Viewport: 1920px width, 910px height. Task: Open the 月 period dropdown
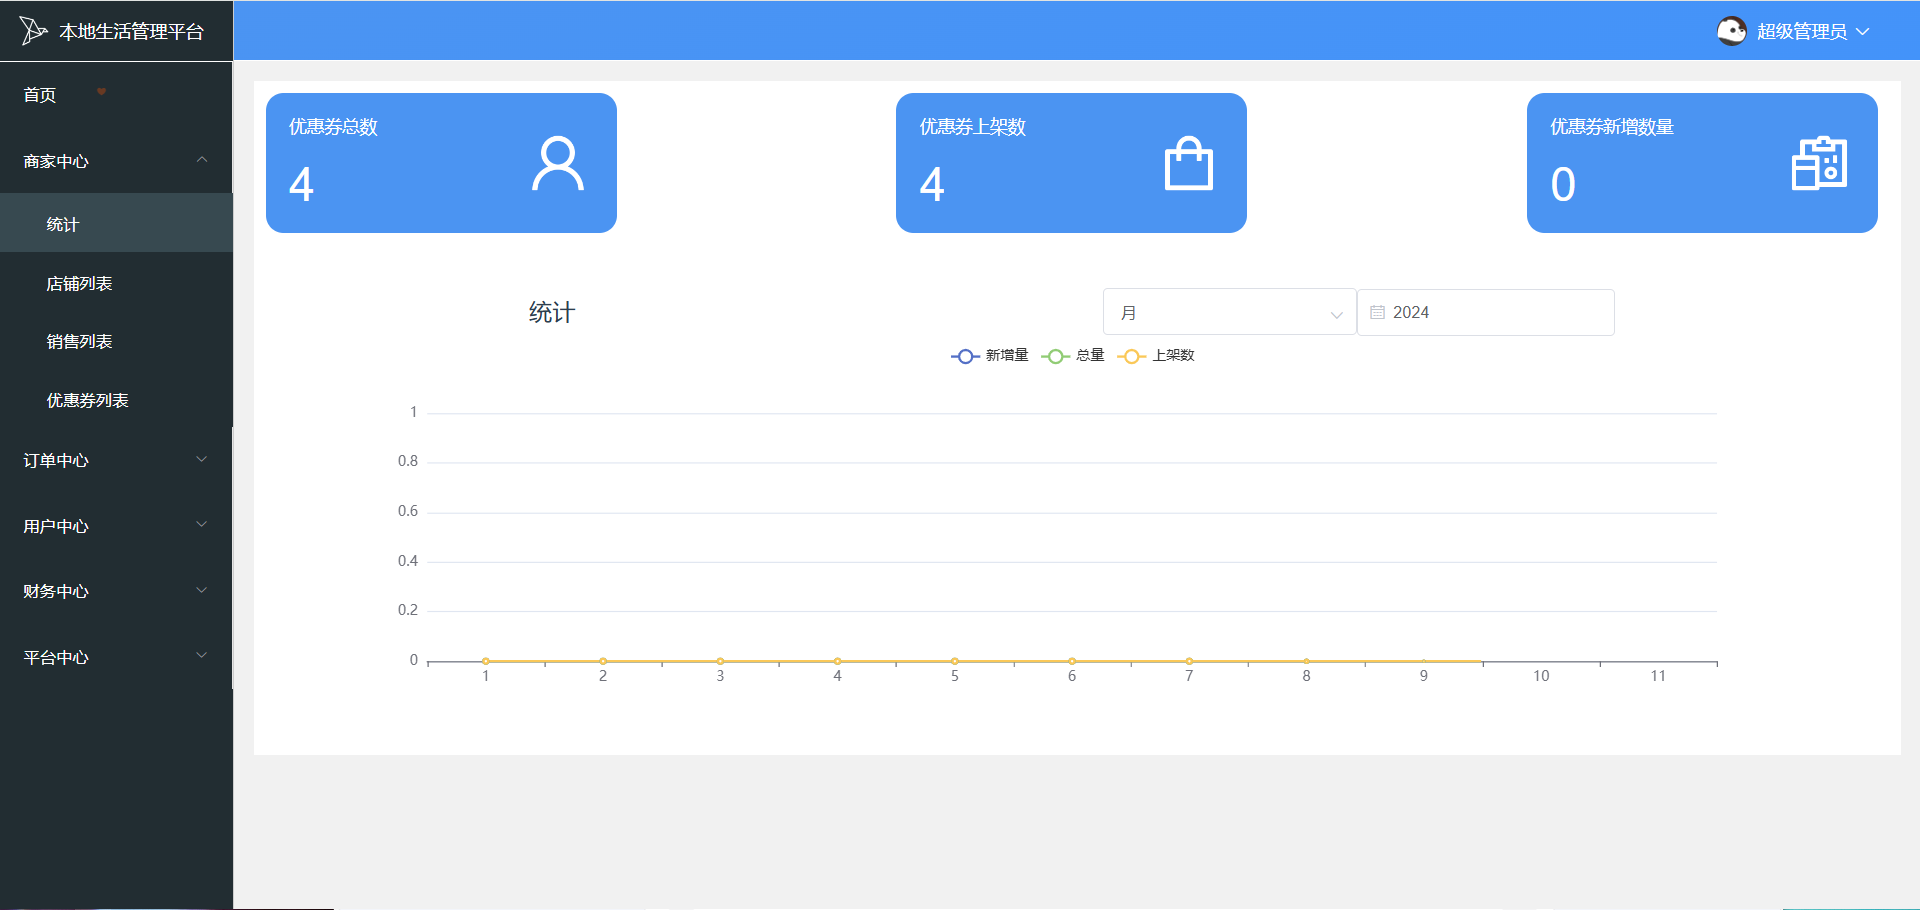(1229, 312)
